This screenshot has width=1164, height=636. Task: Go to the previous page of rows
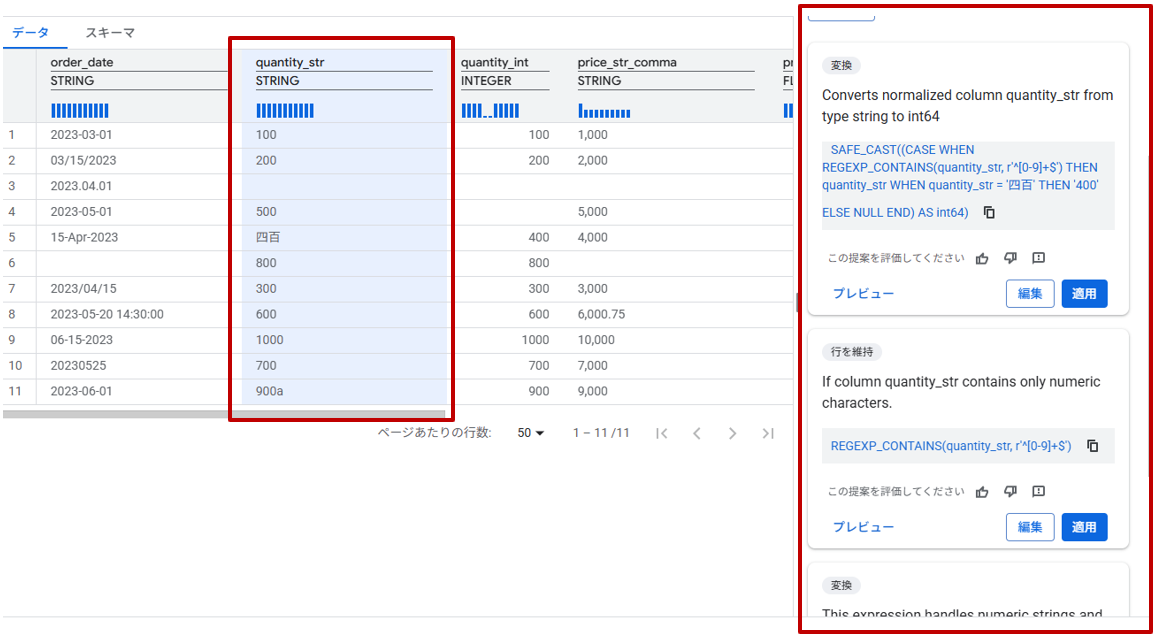click(x=696, y=433)
